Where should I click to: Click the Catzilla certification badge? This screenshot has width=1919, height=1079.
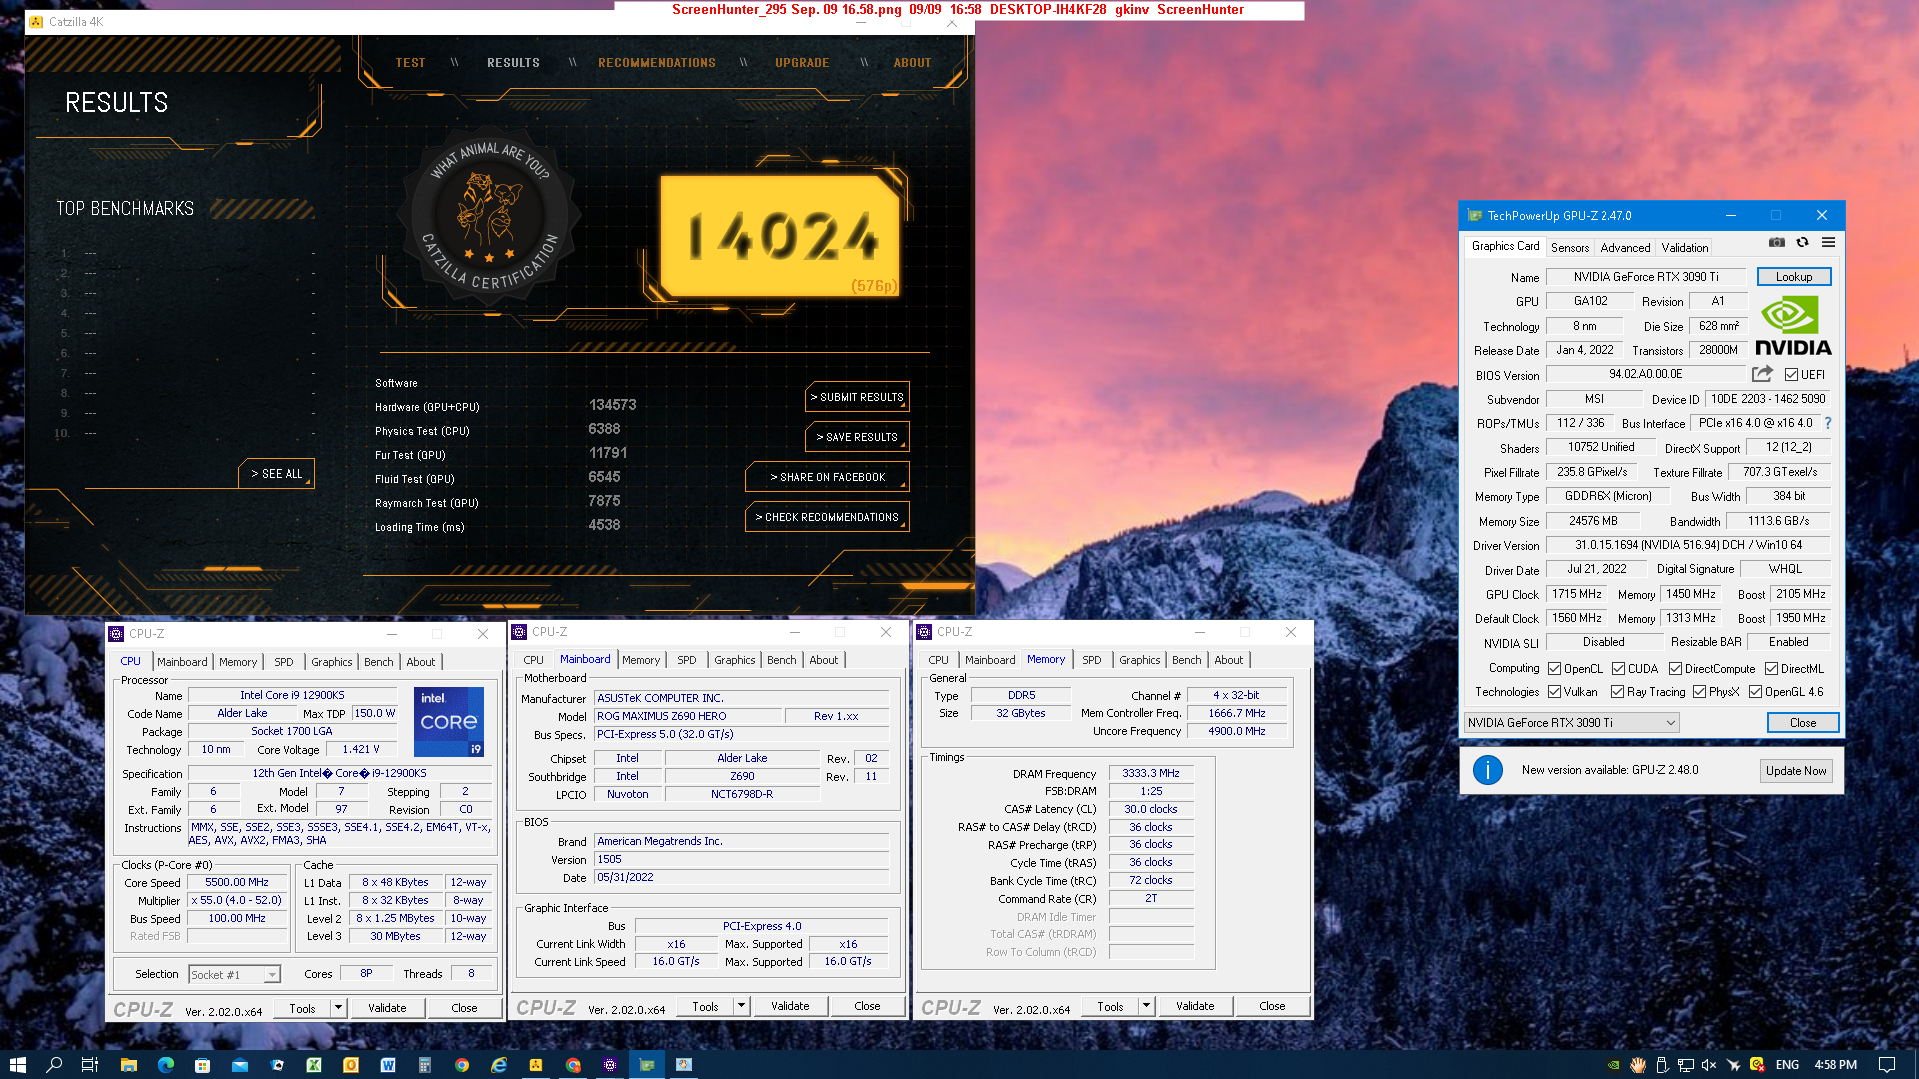(489, 218)
